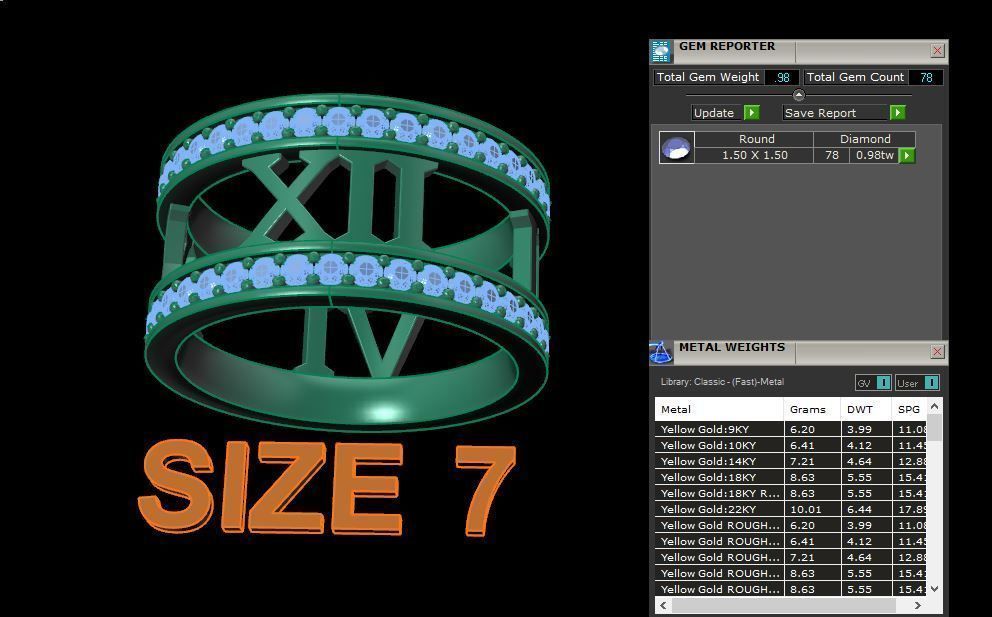This screenshot has width=992, height=617.
Task: Click the SPG column header
Action: [x=909, y=409]
